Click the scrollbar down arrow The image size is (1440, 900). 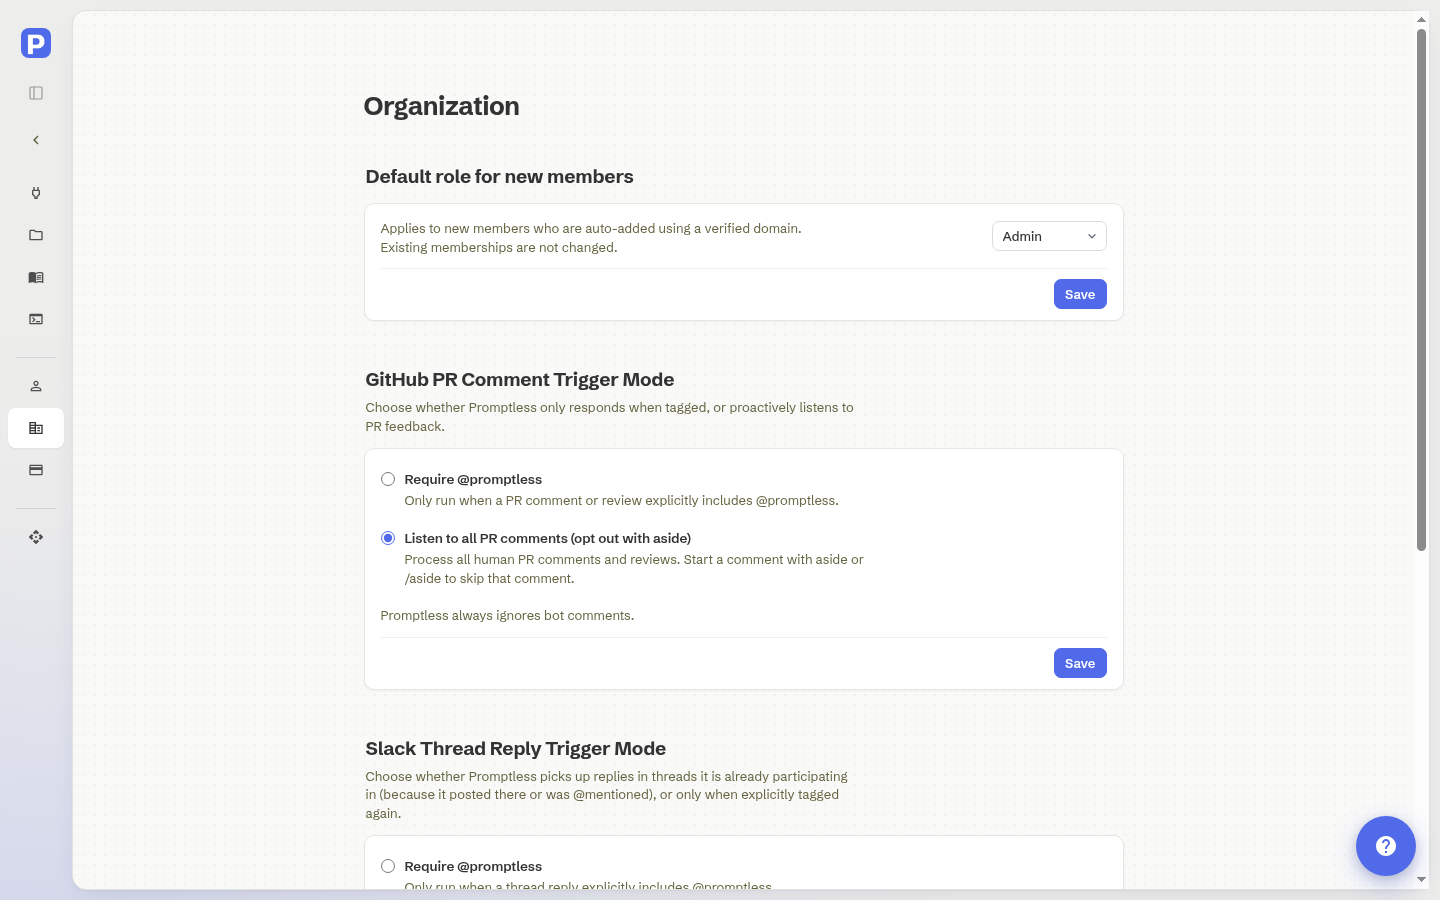1421,880
